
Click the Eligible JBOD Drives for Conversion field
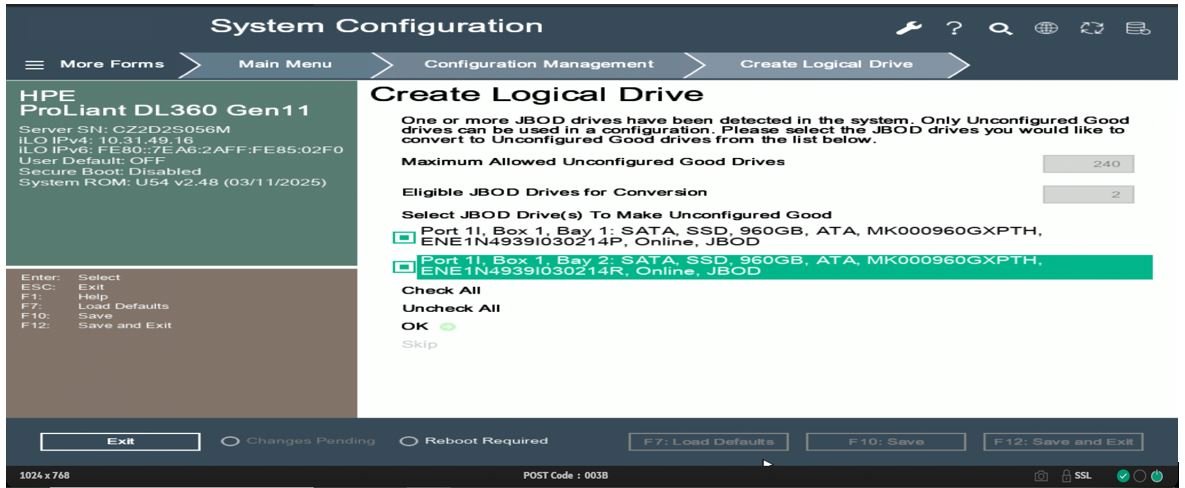(x=1088, y=194)
